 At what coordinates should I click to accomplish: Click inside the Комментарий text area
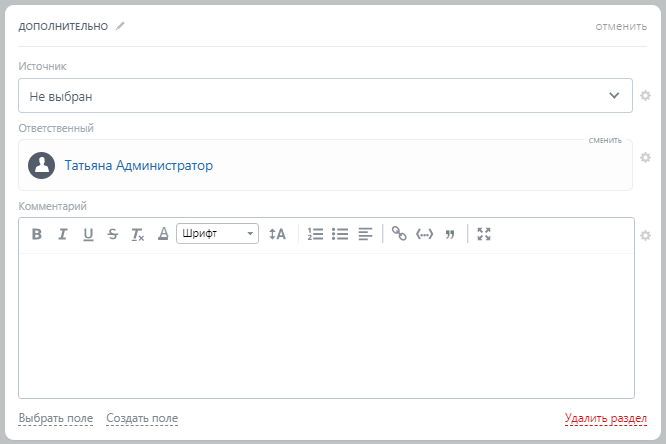click(326, 325)
